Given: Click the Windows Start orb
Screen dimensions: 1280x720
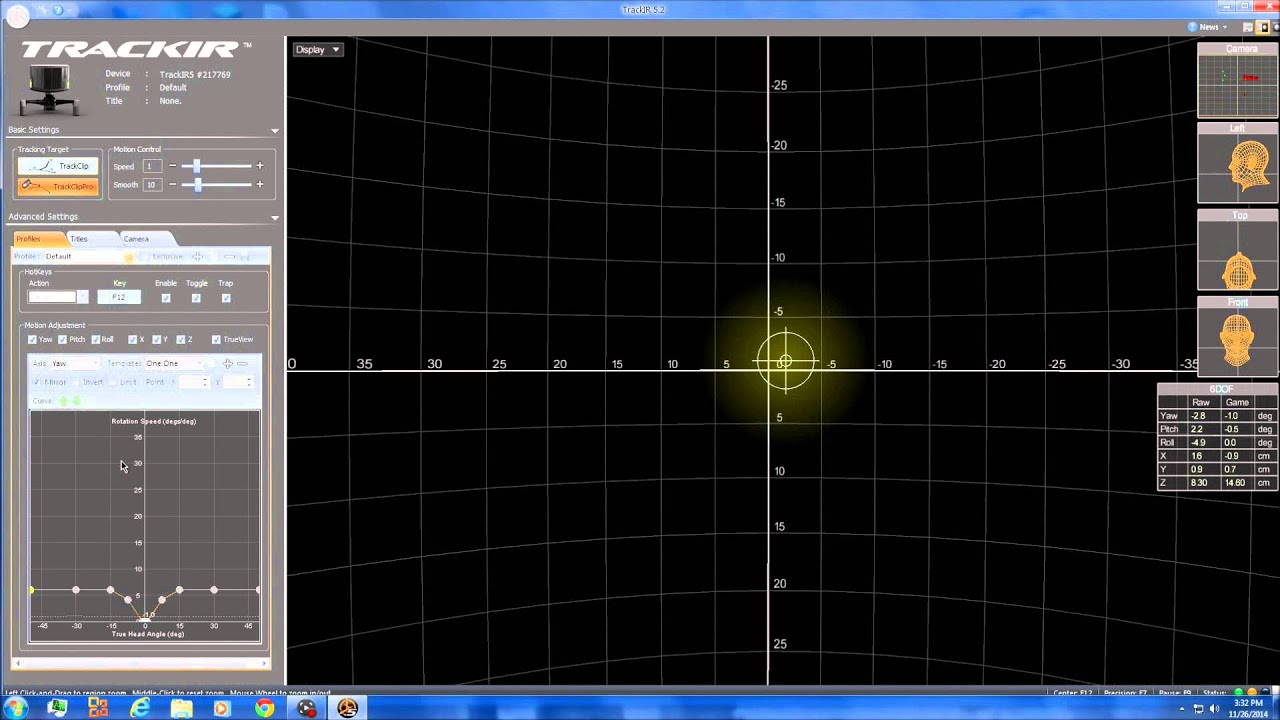Looking at the screenshot, I should (x=16, y=708).
